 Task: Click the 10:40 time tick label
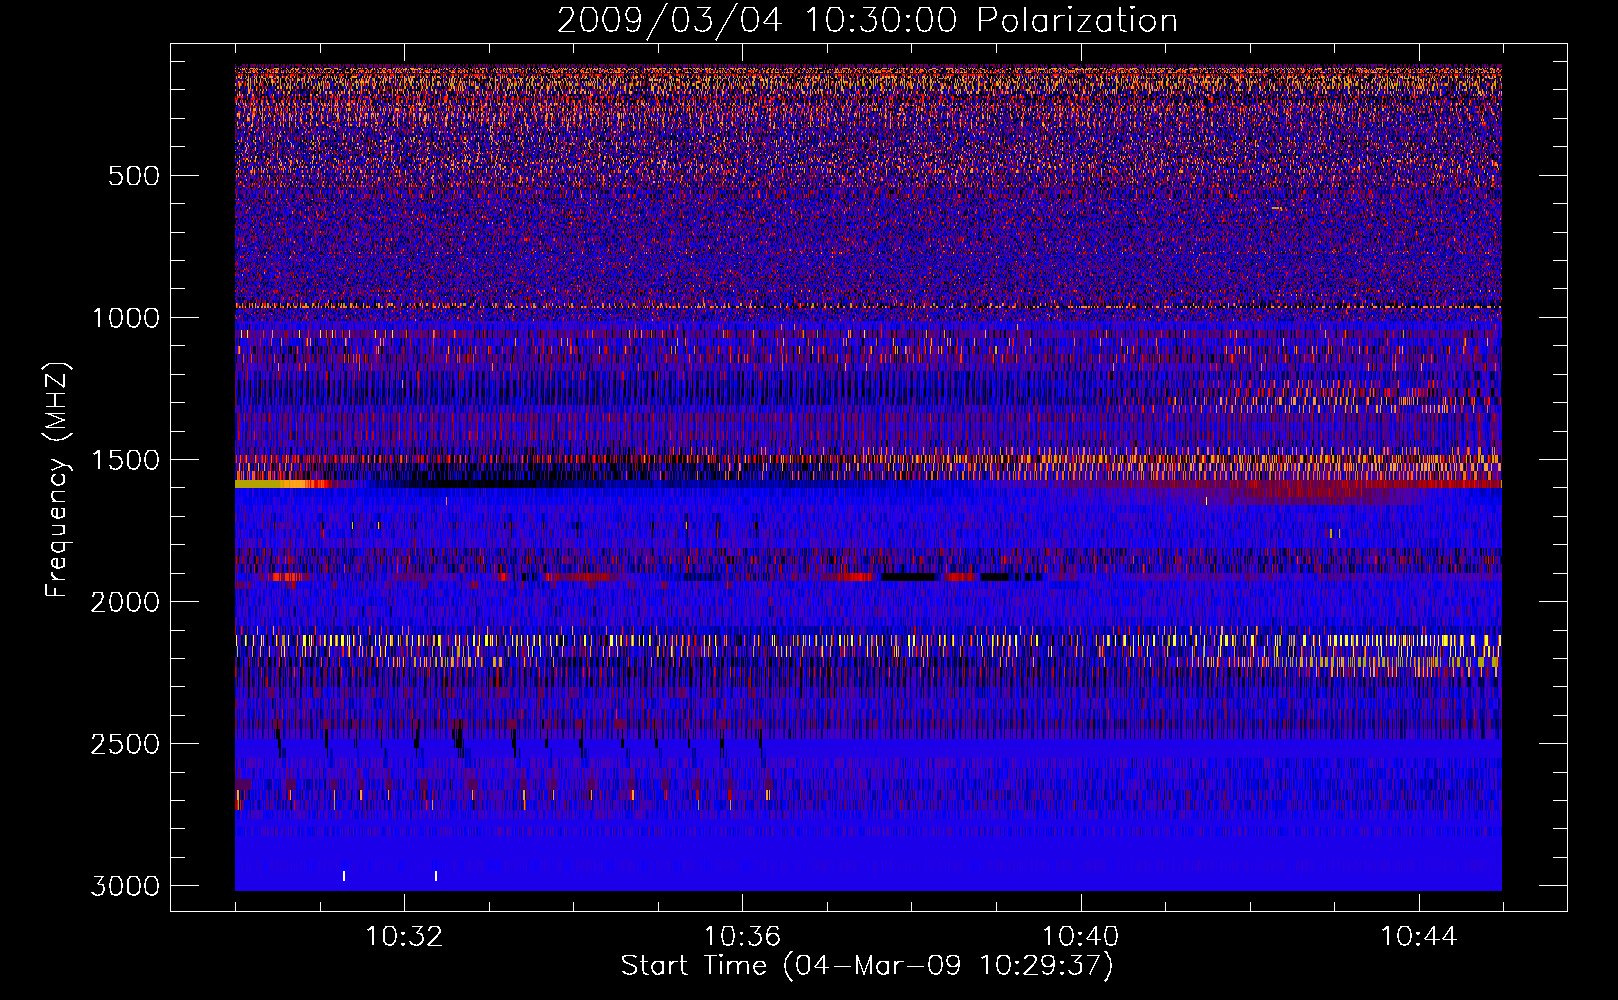tap(1081, 937)
